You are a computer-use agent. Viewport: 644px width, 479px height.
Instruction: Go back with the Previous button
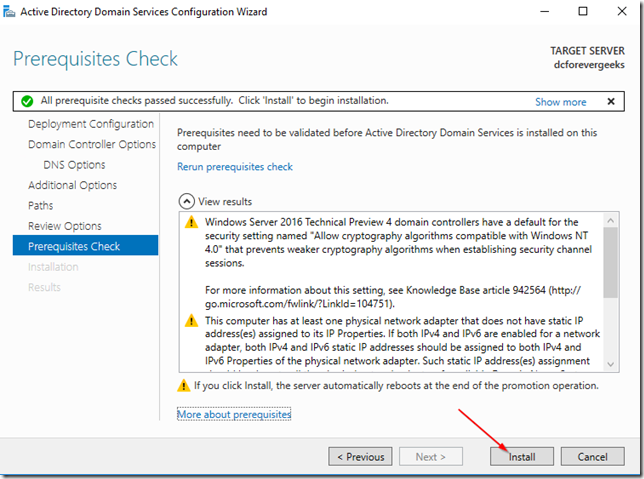tap(360, 456)
